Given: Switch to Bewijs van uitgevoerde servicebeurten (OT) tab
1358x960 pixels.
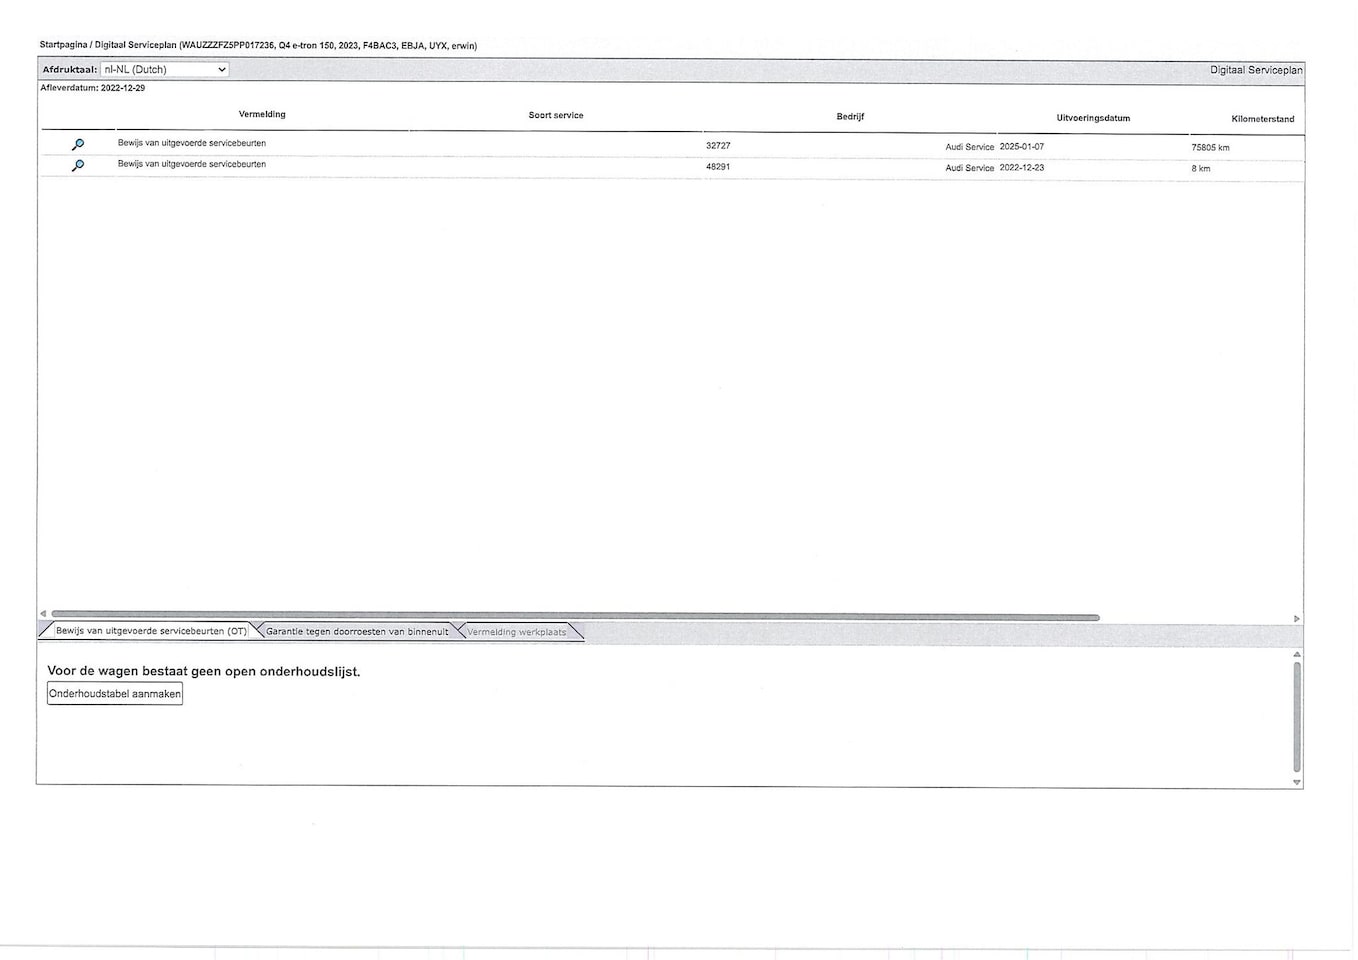Looking at the screenshot, I should tap(150, 631).
